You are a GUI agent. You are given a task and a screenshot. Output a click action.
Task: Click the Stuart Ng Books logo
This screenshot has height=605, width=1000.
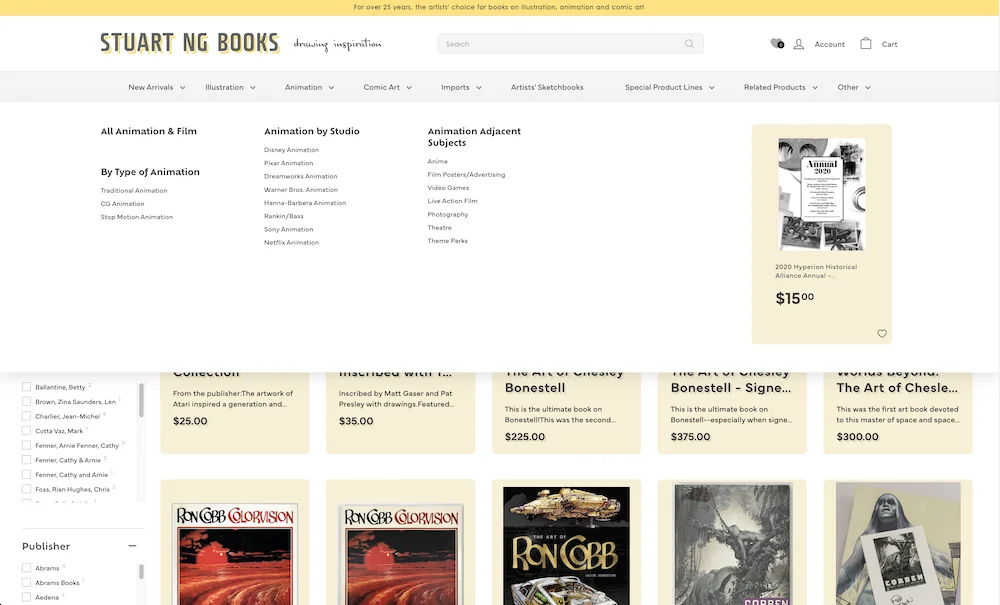coord(190,43)
